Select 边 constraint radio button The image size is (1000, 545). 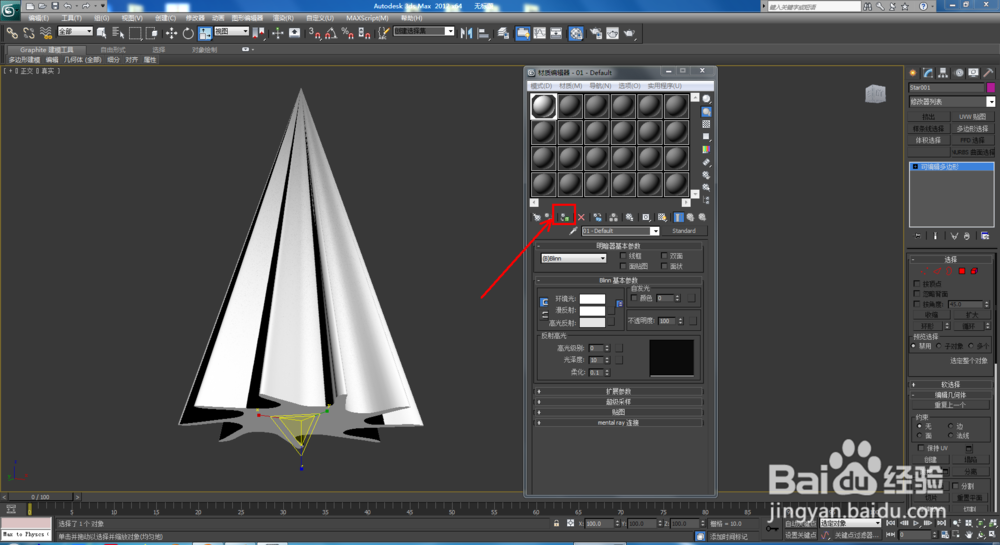click(950, 426)
